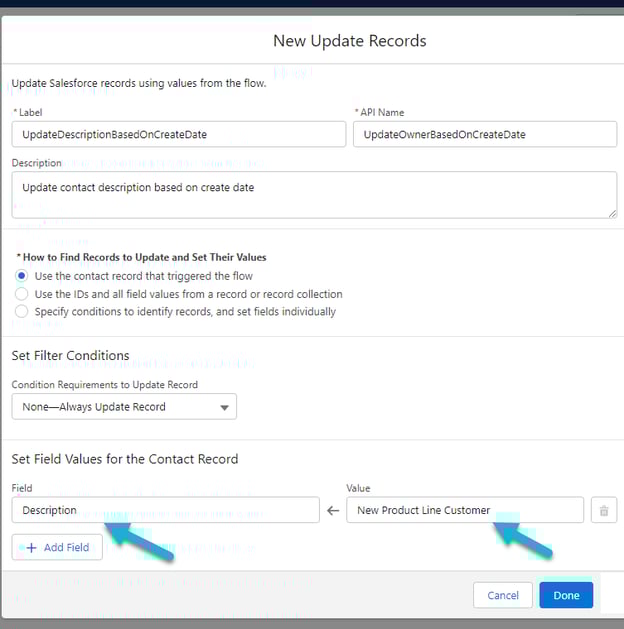Click 'How to Find Records to Update' label

[x=144, y=257]
